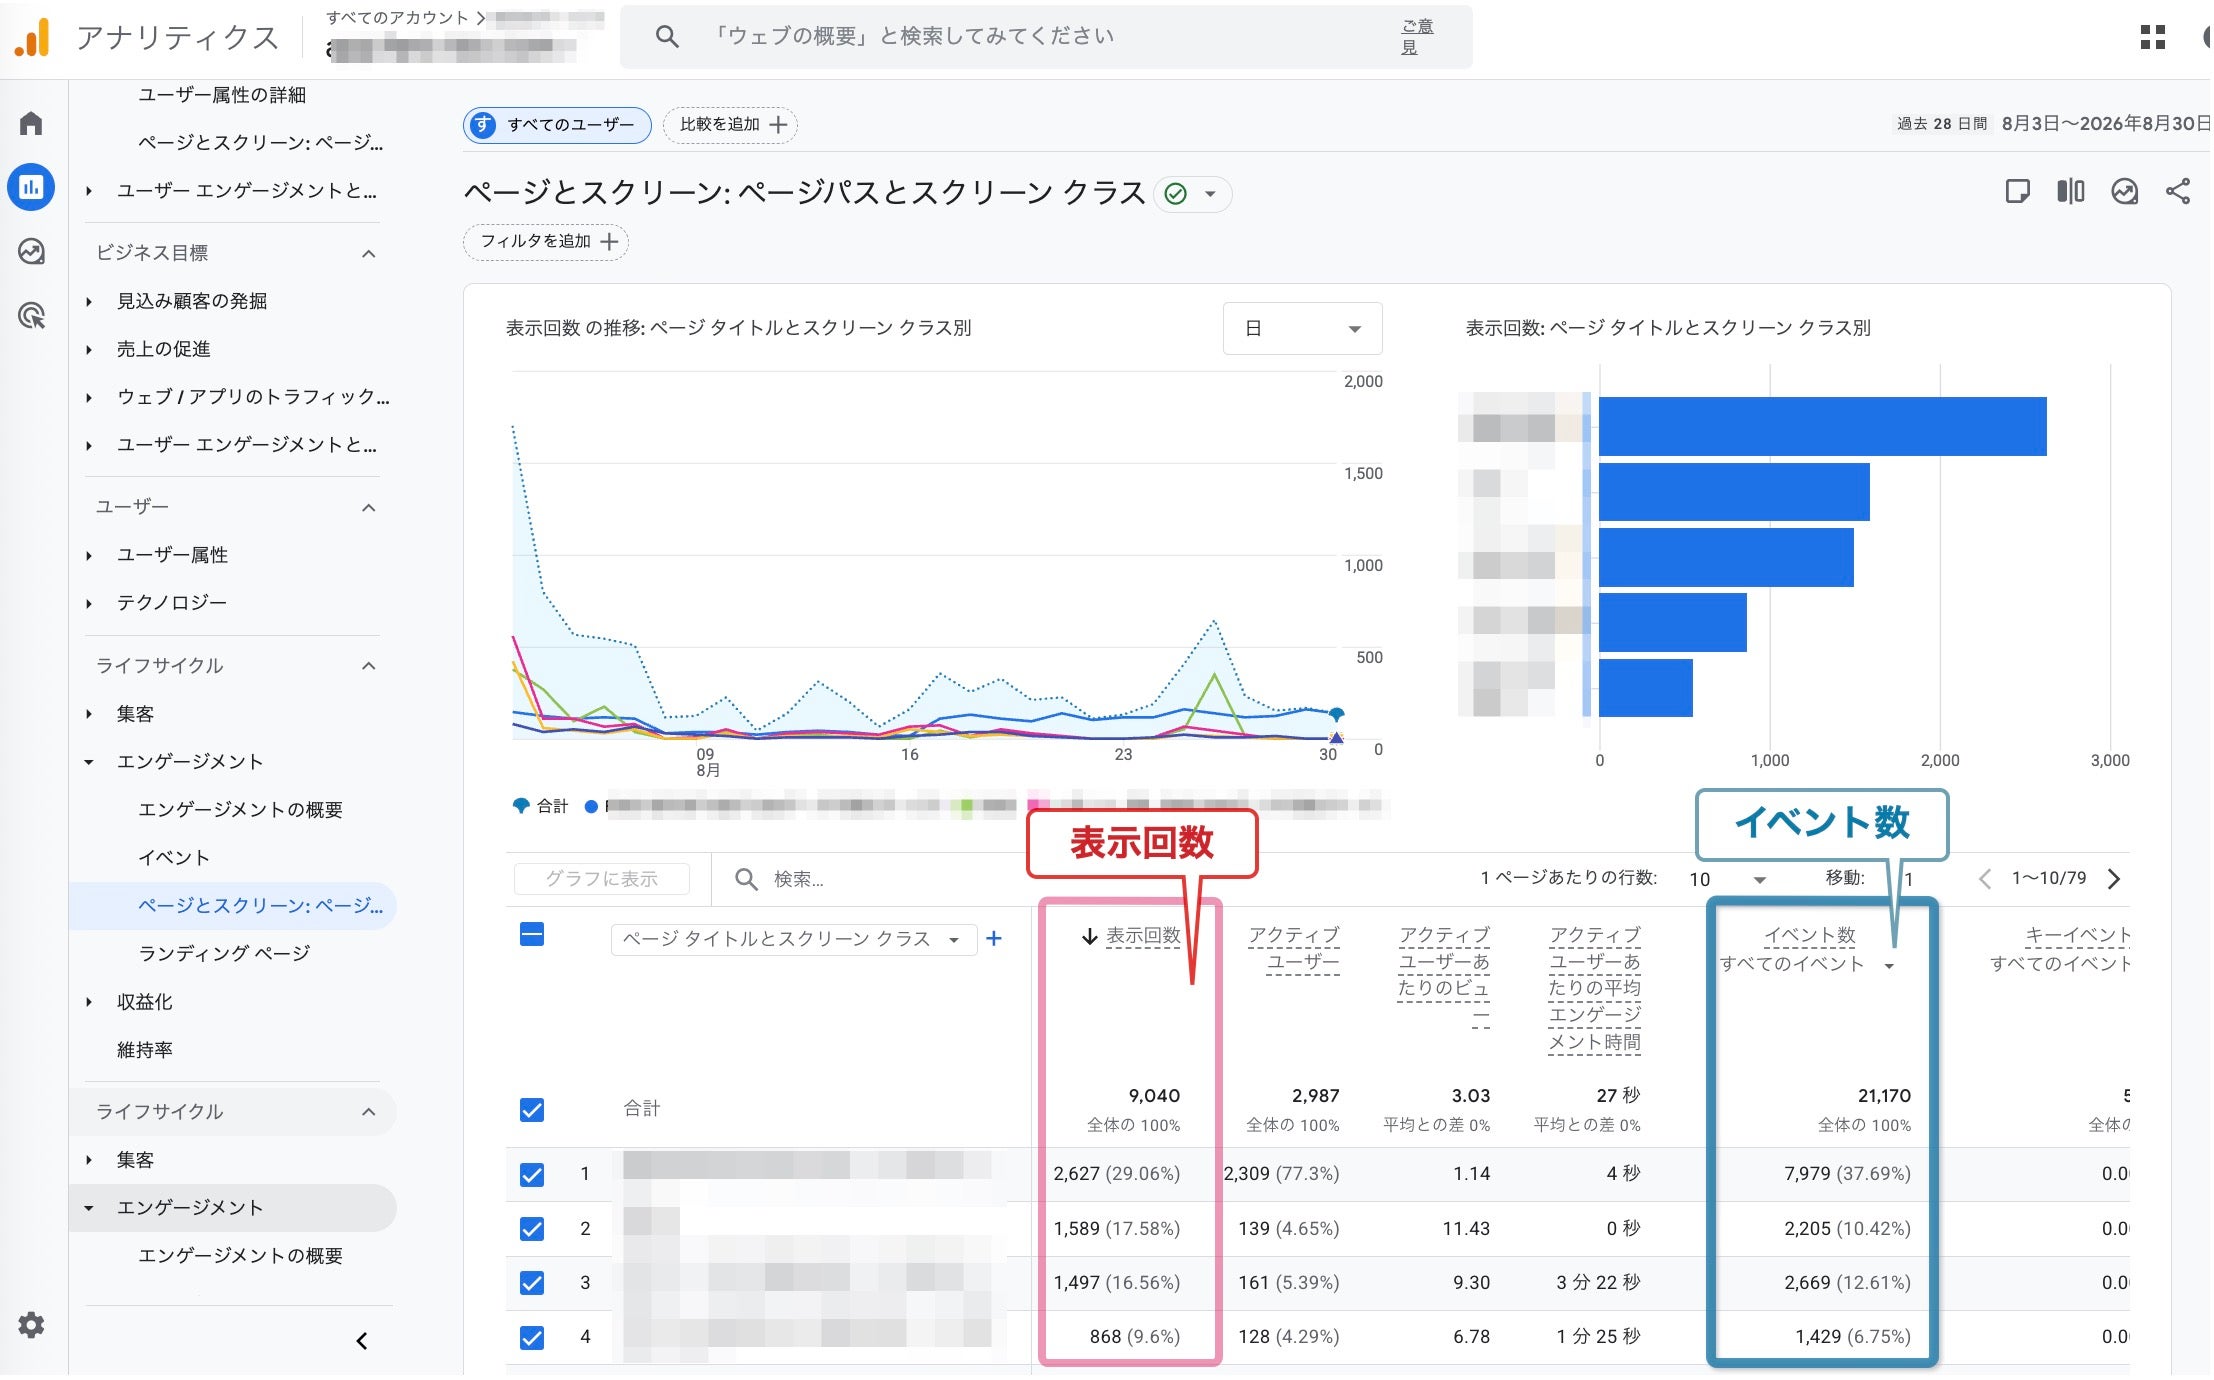Viewport: 2214px width, 1380px height.
Task: Click the フィルタを追加 button
Action: click(546, 242)
